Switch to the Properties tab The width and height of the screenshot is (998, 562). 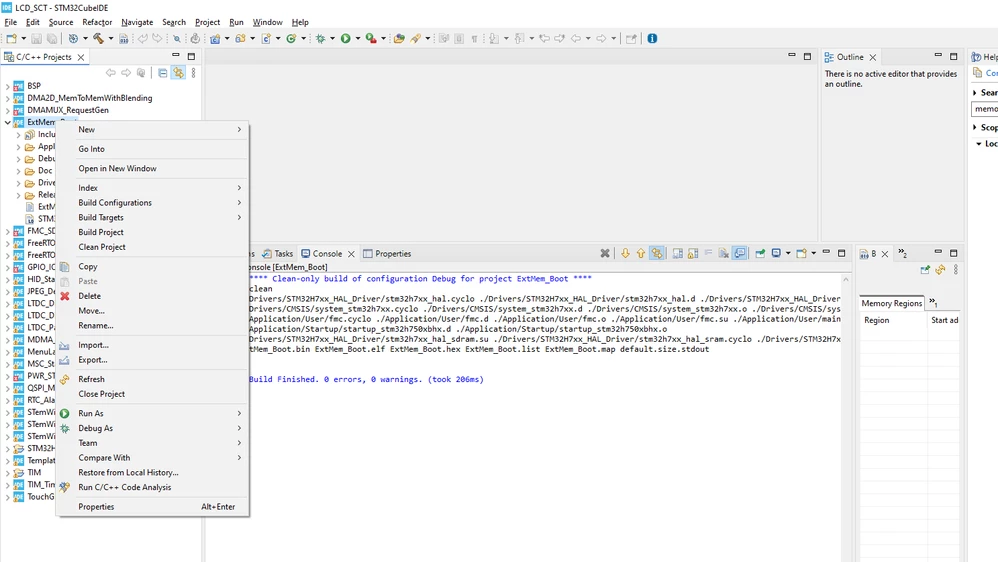[x=387, y=253]
